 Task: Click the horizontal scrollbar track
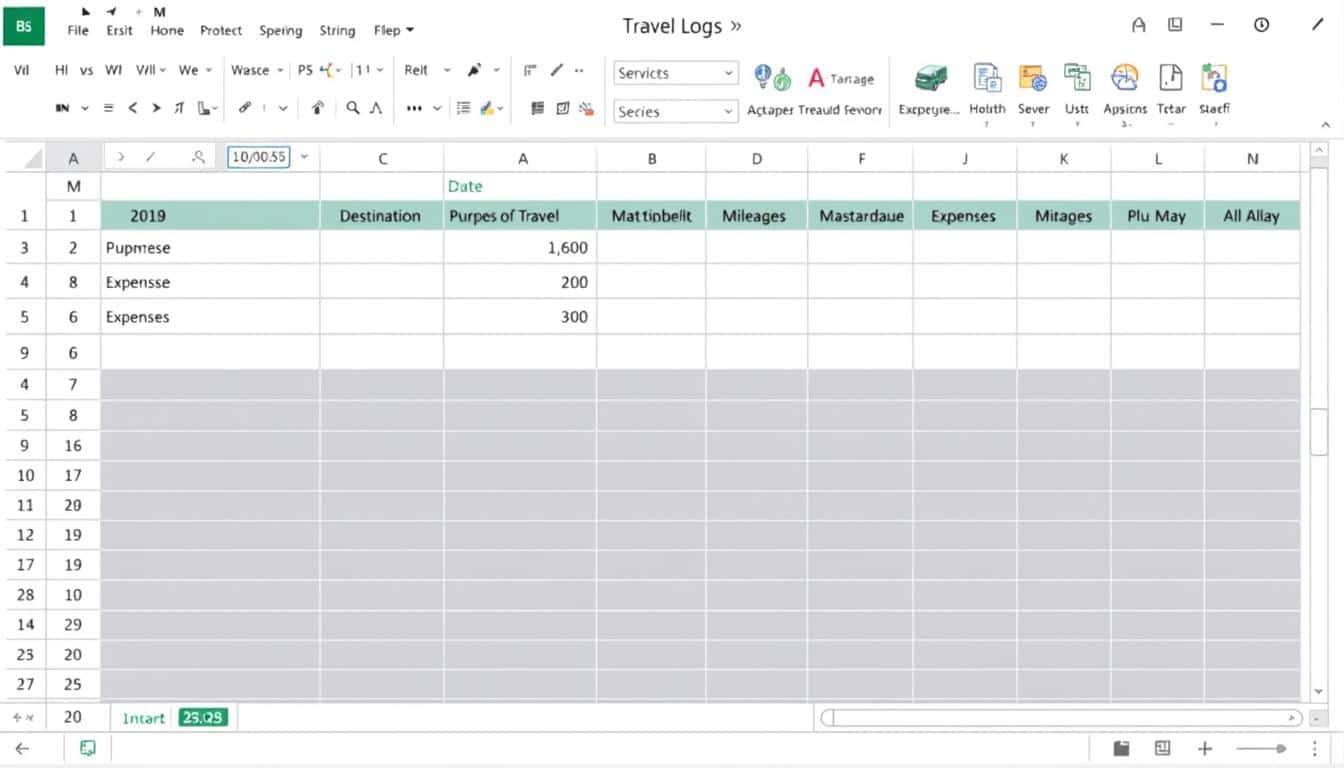tap(1060, 718)
